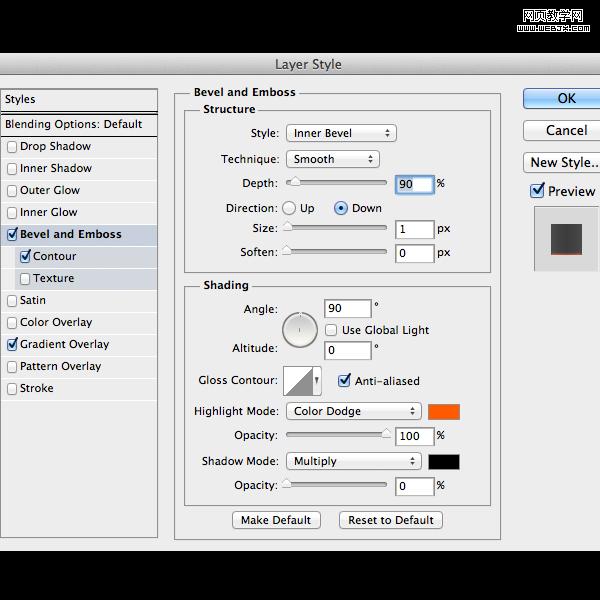Open the Shadow Mode dropdown showing Multiply
The width and height of the screenshot is (600, 600).
click(x=354, y=461)
